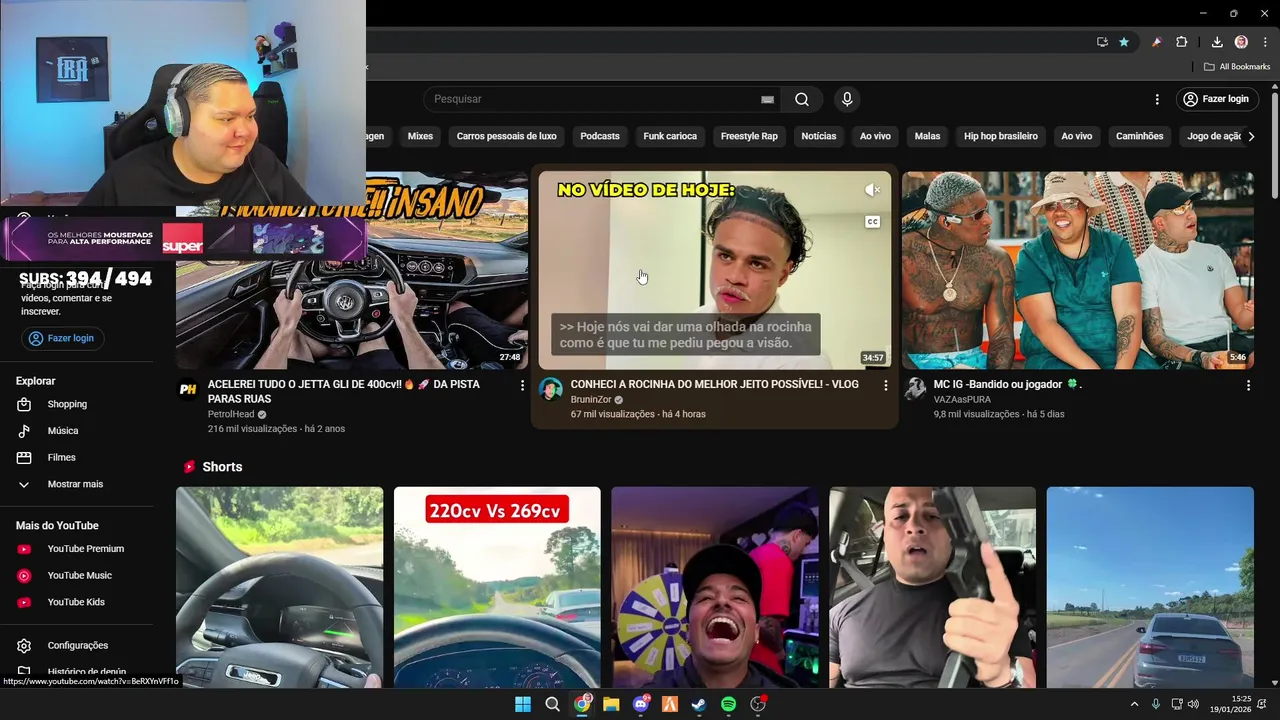Viewport: 1280px width, 720px height.
Task: Open Discord from taskbar
Action: (641, 704)
